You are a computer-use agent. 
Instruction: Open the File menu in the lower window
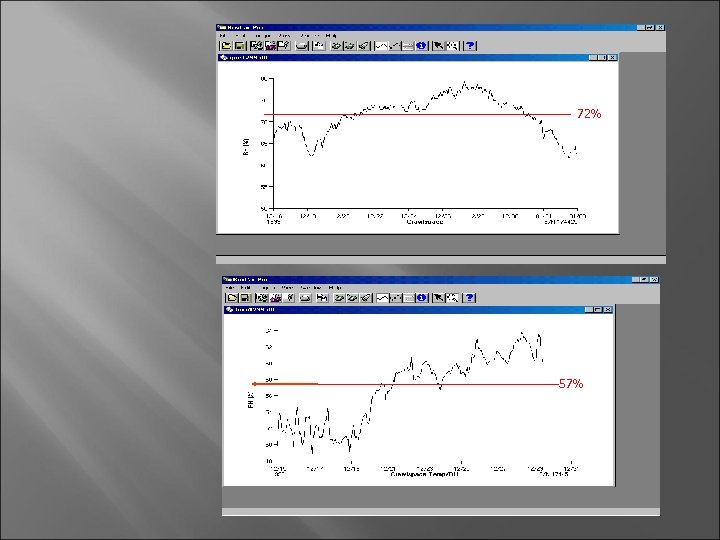pyautogui.click(x=230, y=287)
